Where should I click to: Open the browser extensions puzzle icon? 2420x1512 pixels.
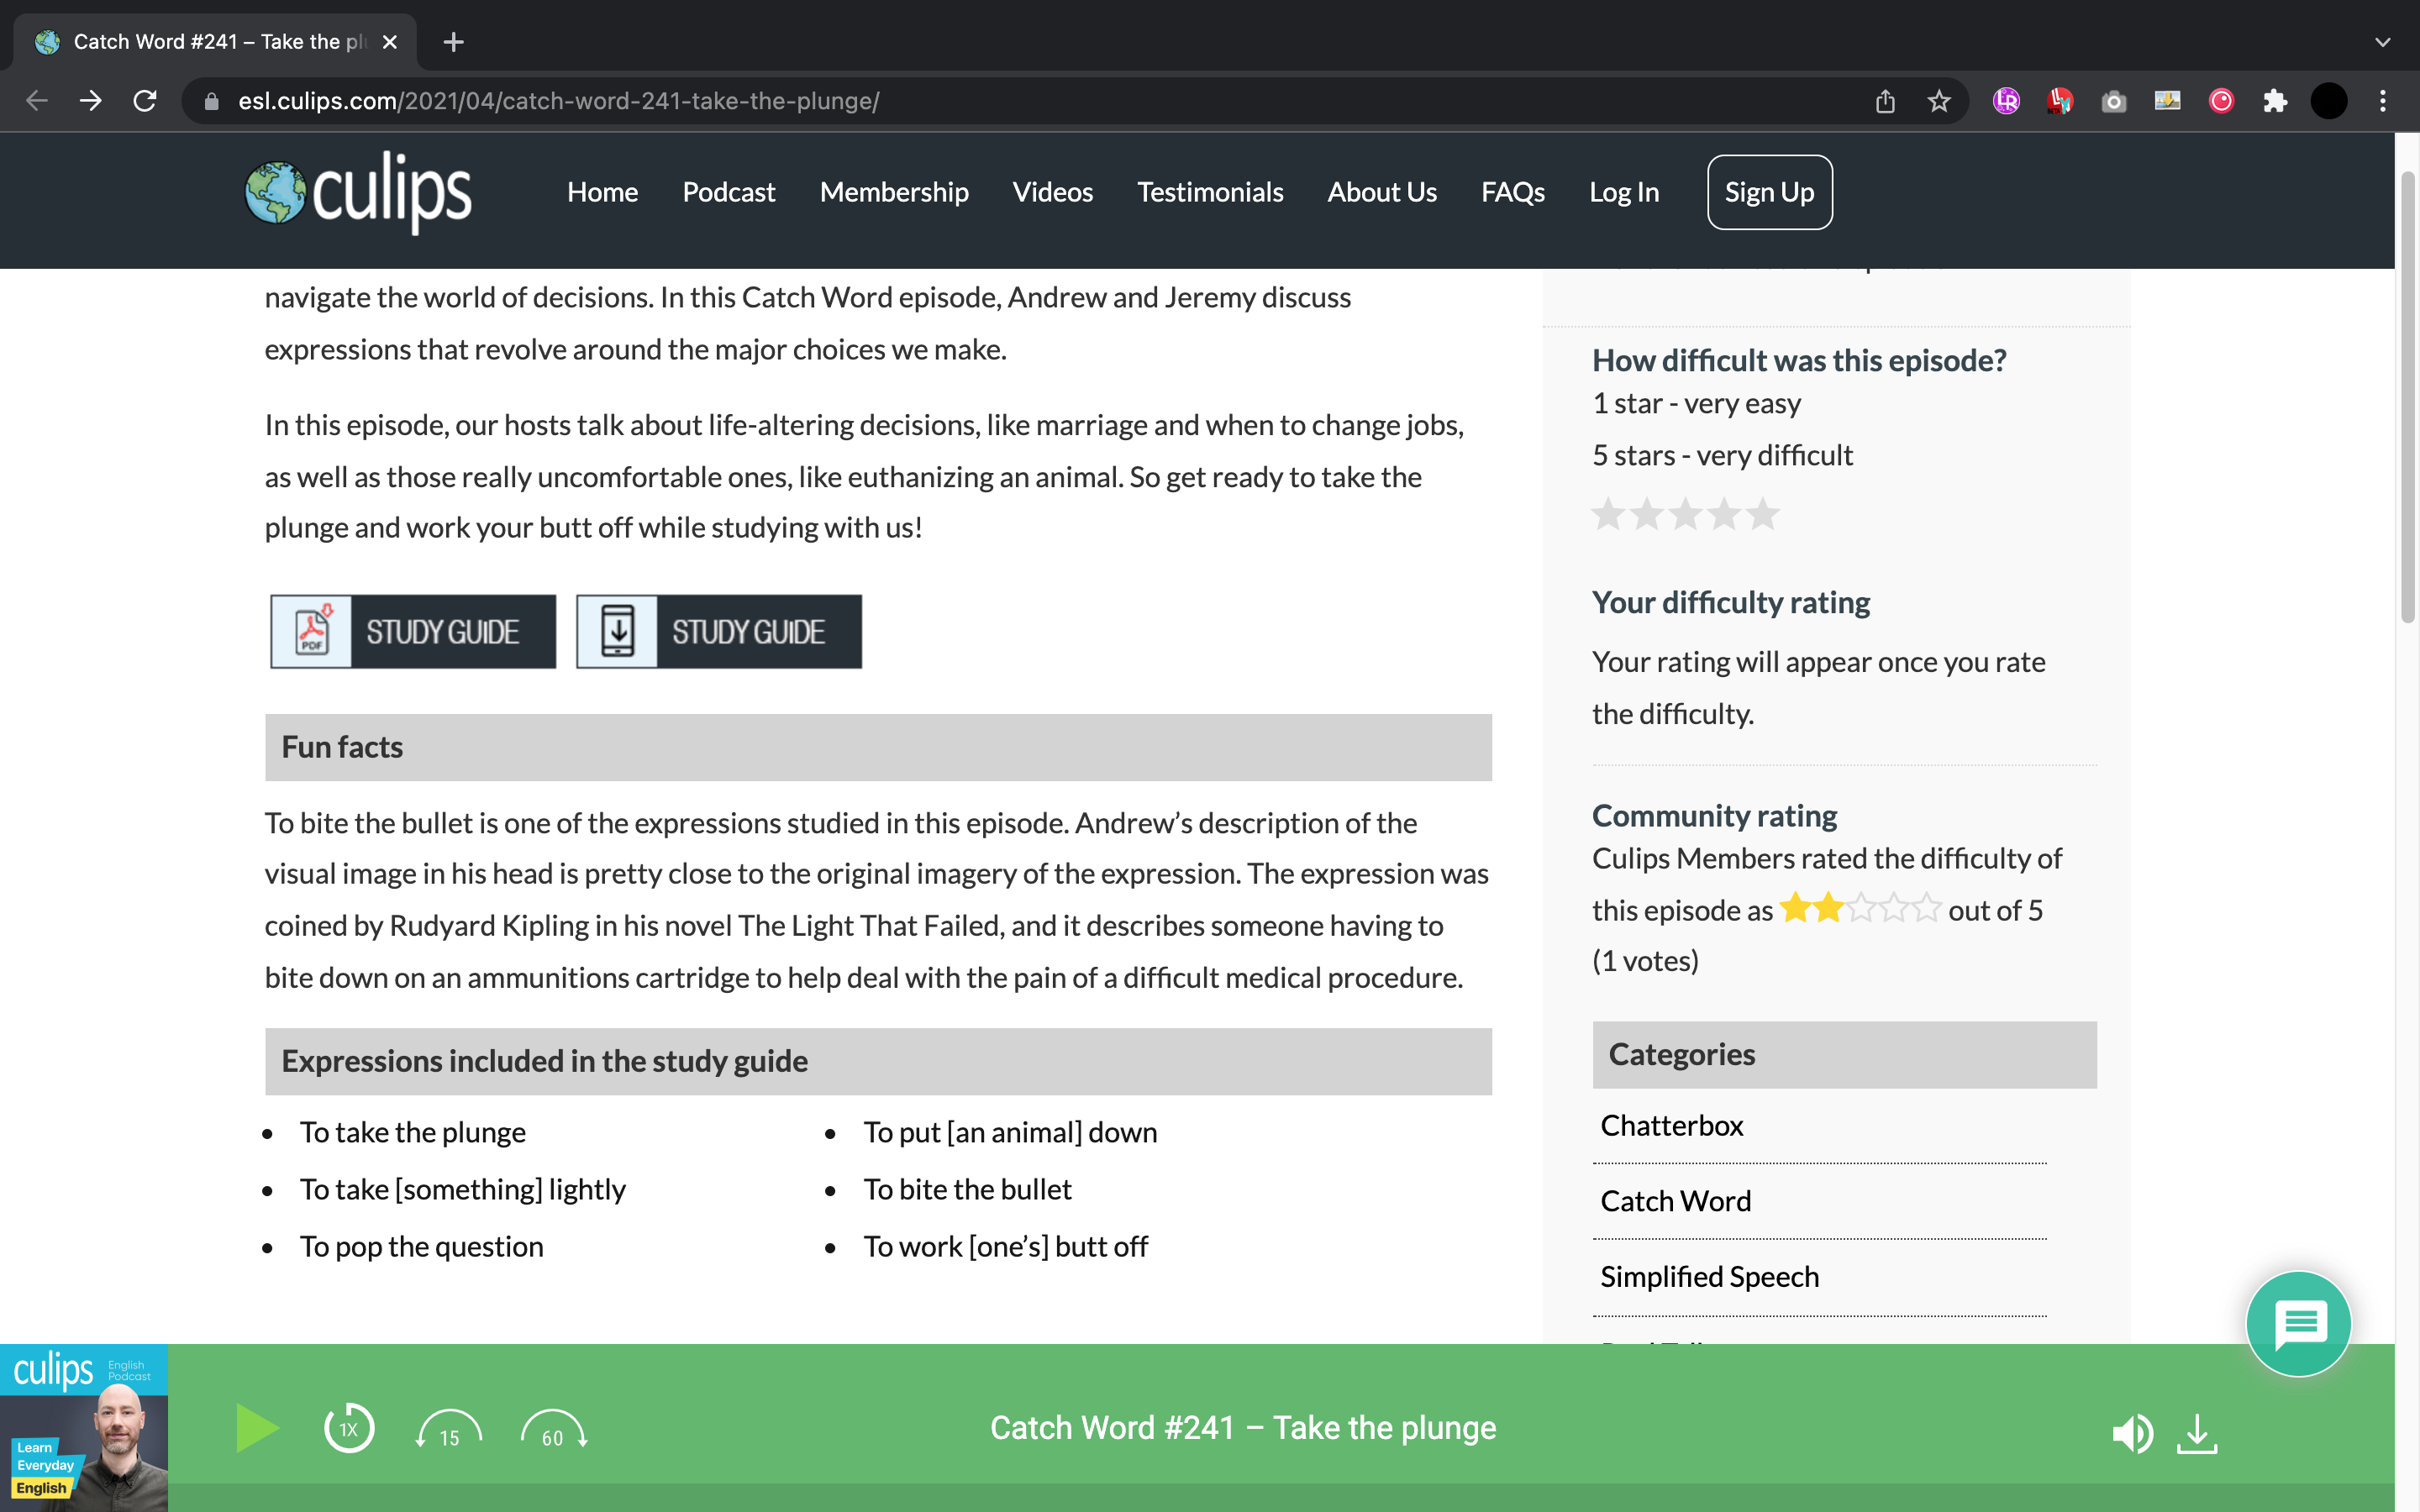pos(2275,101)
